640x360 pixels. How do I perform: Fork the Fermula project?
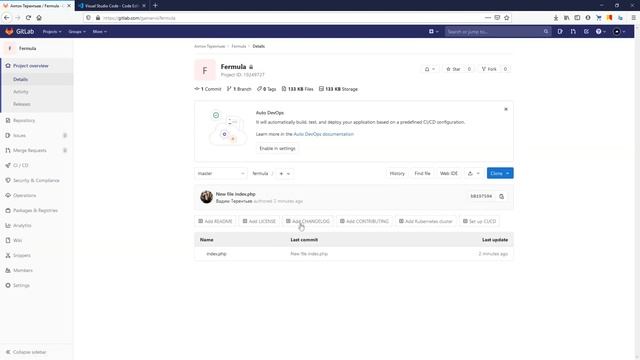[489, 69]
